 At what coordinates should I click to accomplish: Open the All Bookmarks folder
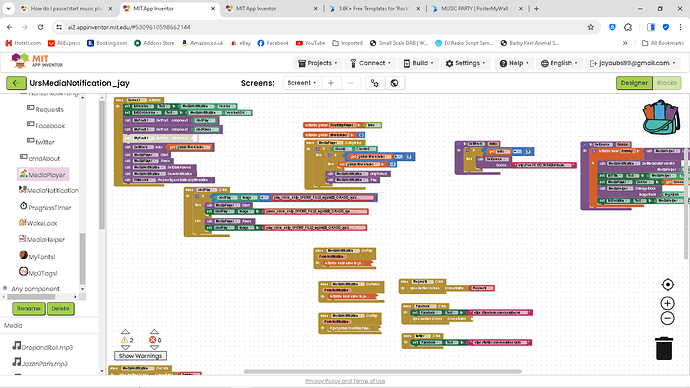point(663,43)
